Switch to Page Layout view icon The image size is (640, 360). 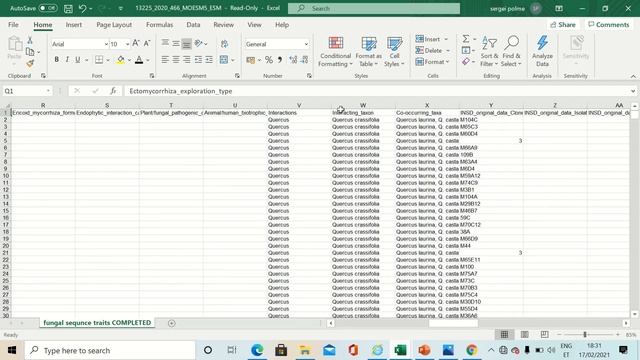524,334
